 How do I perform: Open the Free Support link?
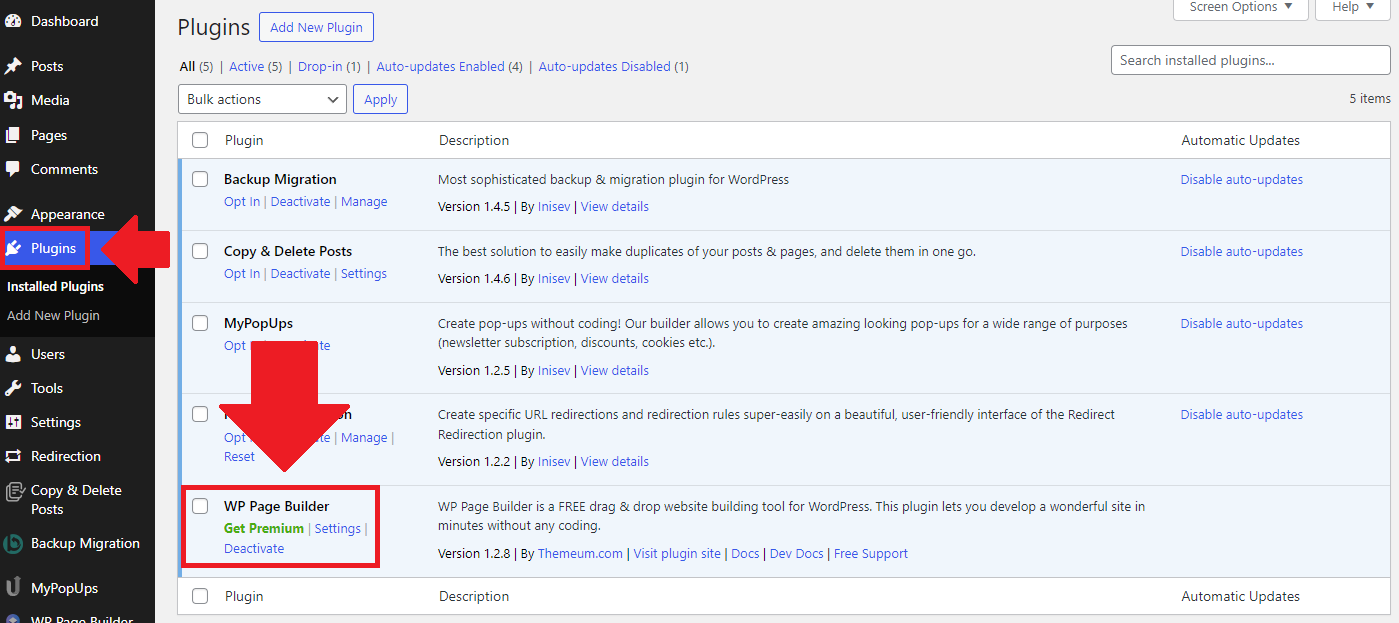click(871, 554)
